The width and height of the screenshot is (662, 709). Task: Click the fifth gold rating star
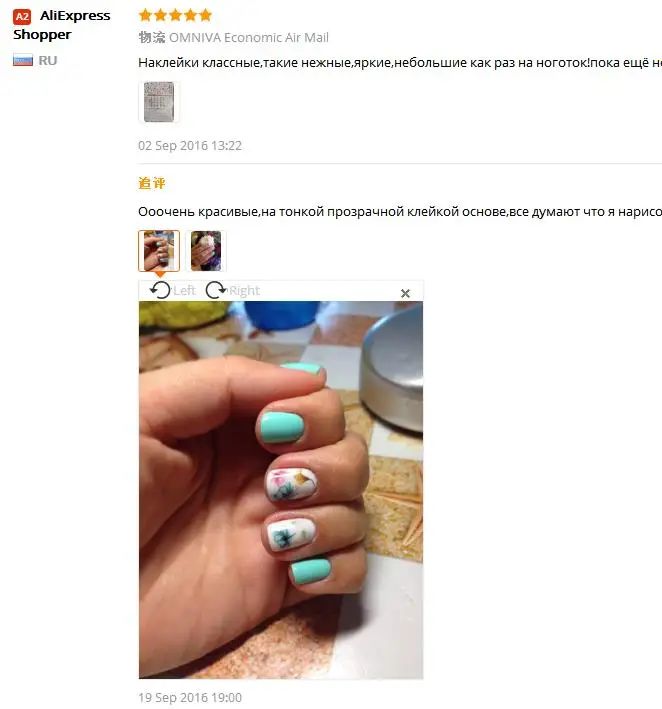[205, 15]
